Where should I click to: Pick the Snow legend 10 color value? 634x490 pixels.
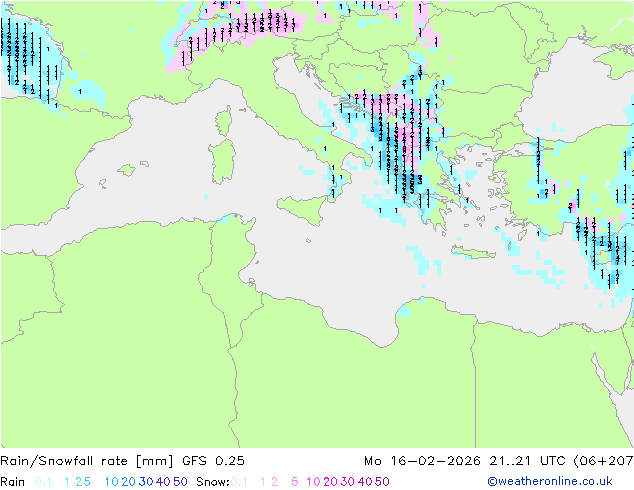(x=313, y=482)
